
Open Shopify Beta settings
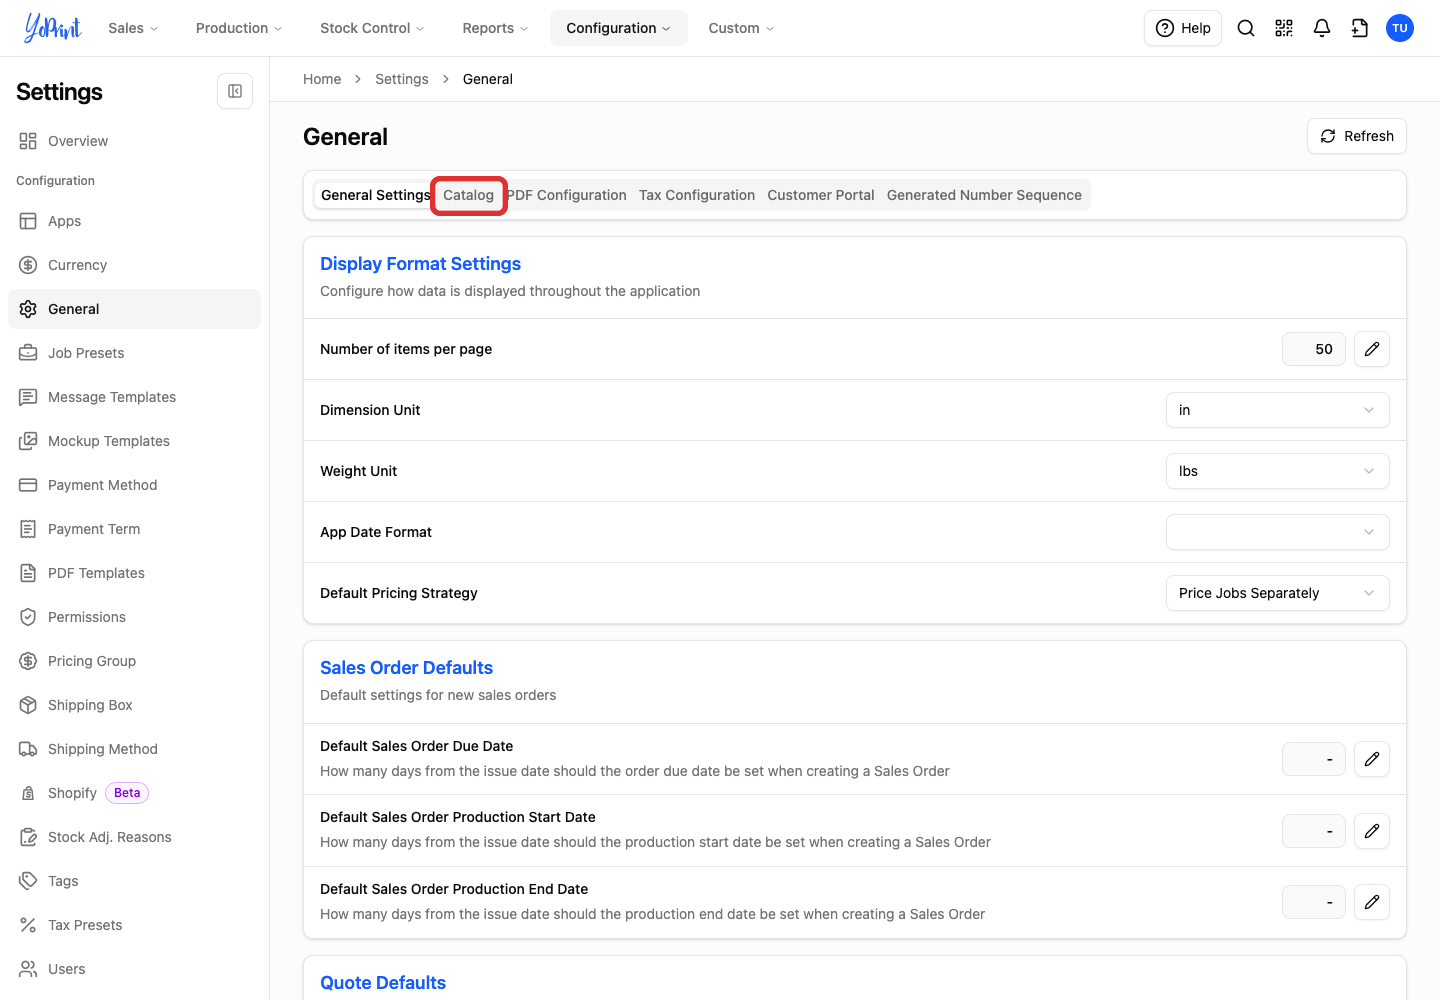pos(134,793)
